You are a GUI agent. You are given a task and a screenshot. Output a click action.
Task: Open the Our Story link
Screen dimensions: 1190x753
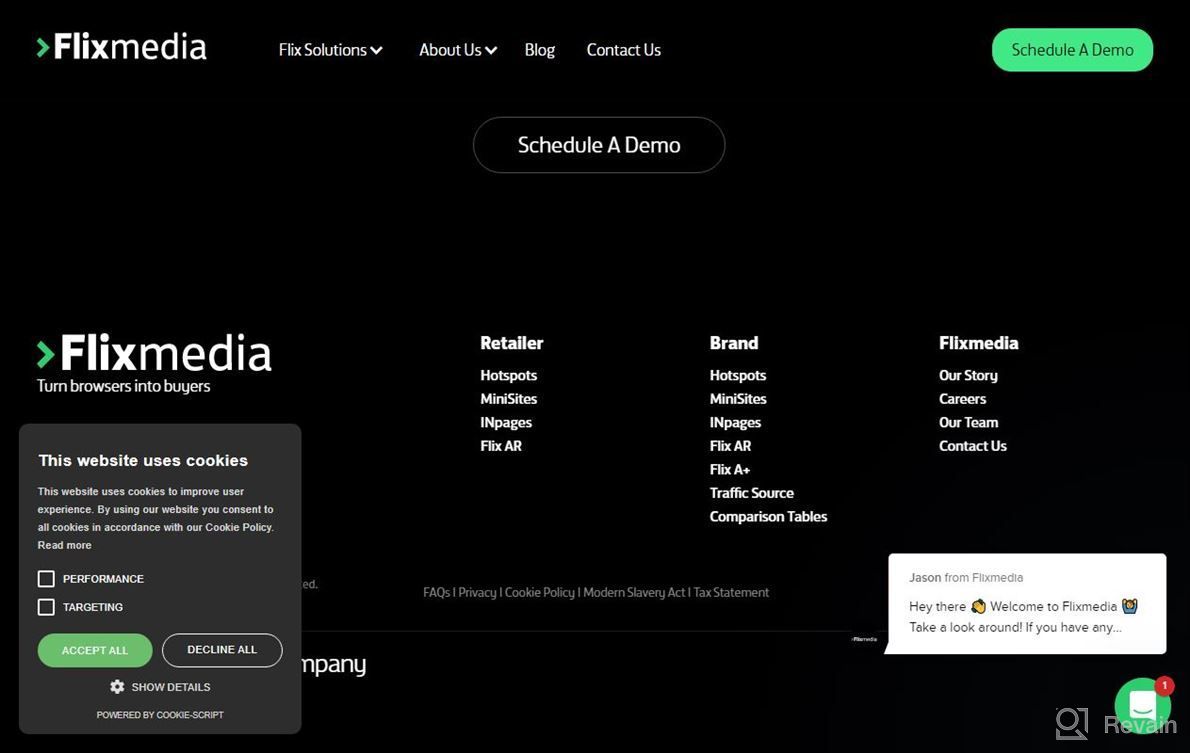pos(968,376)
